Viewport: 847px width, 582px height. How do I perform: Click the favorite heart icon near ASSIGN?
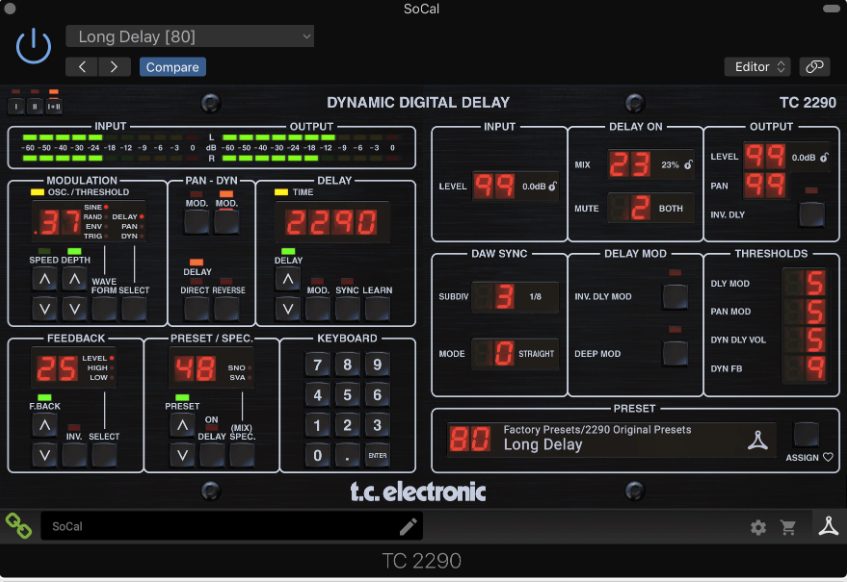(828, 457)
